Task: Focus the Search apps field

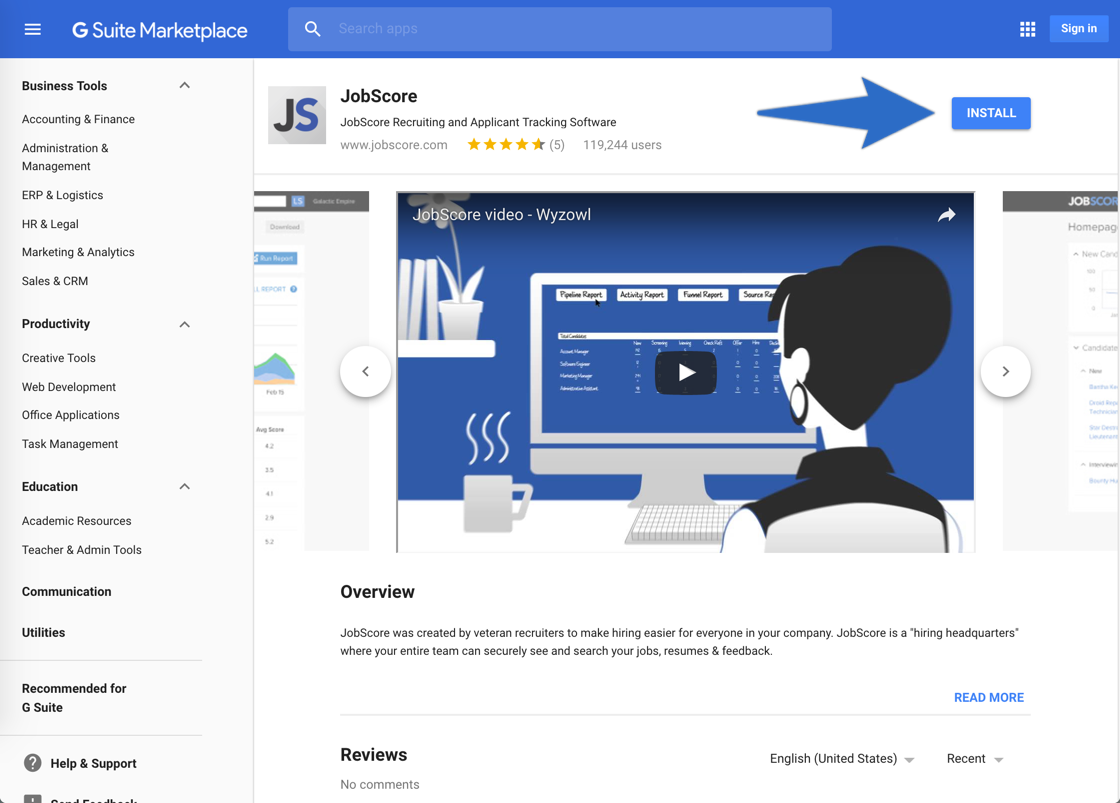Action: coord(559,29)
